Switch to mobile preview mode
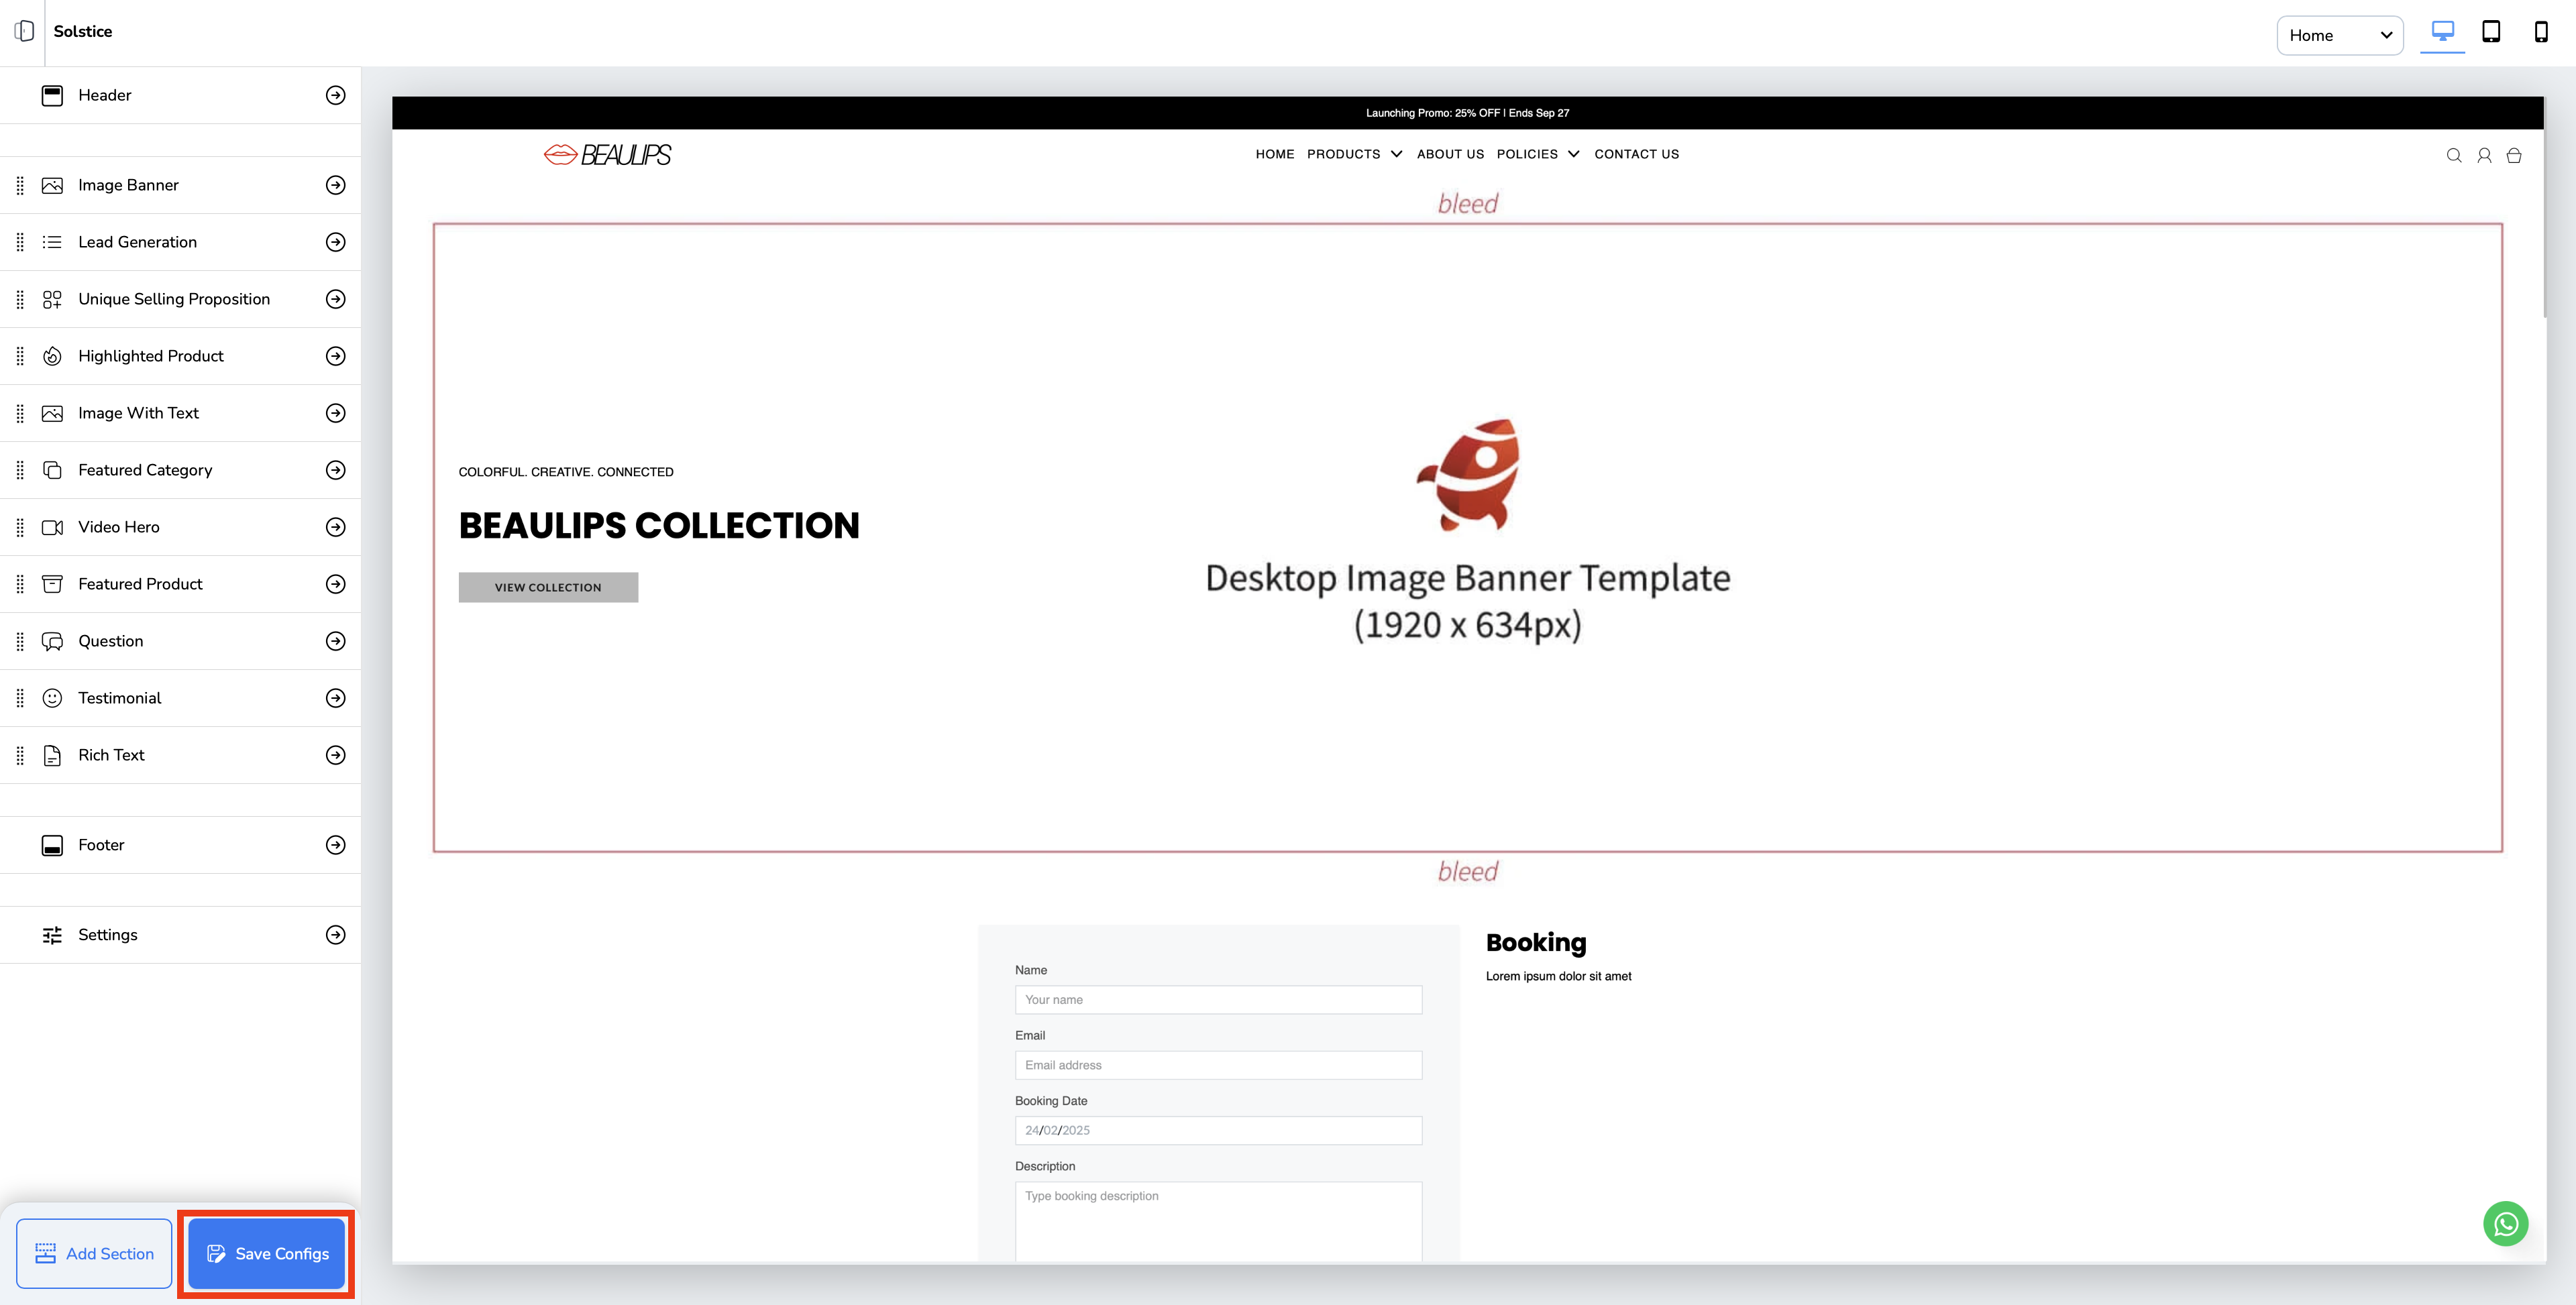Image resolution: width=2576 pixels, height=1305 pixels. click(x=2540, y=32)
